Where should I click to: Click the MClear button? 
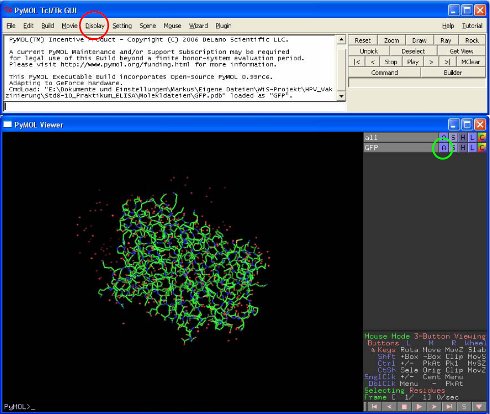coord(470,62)
